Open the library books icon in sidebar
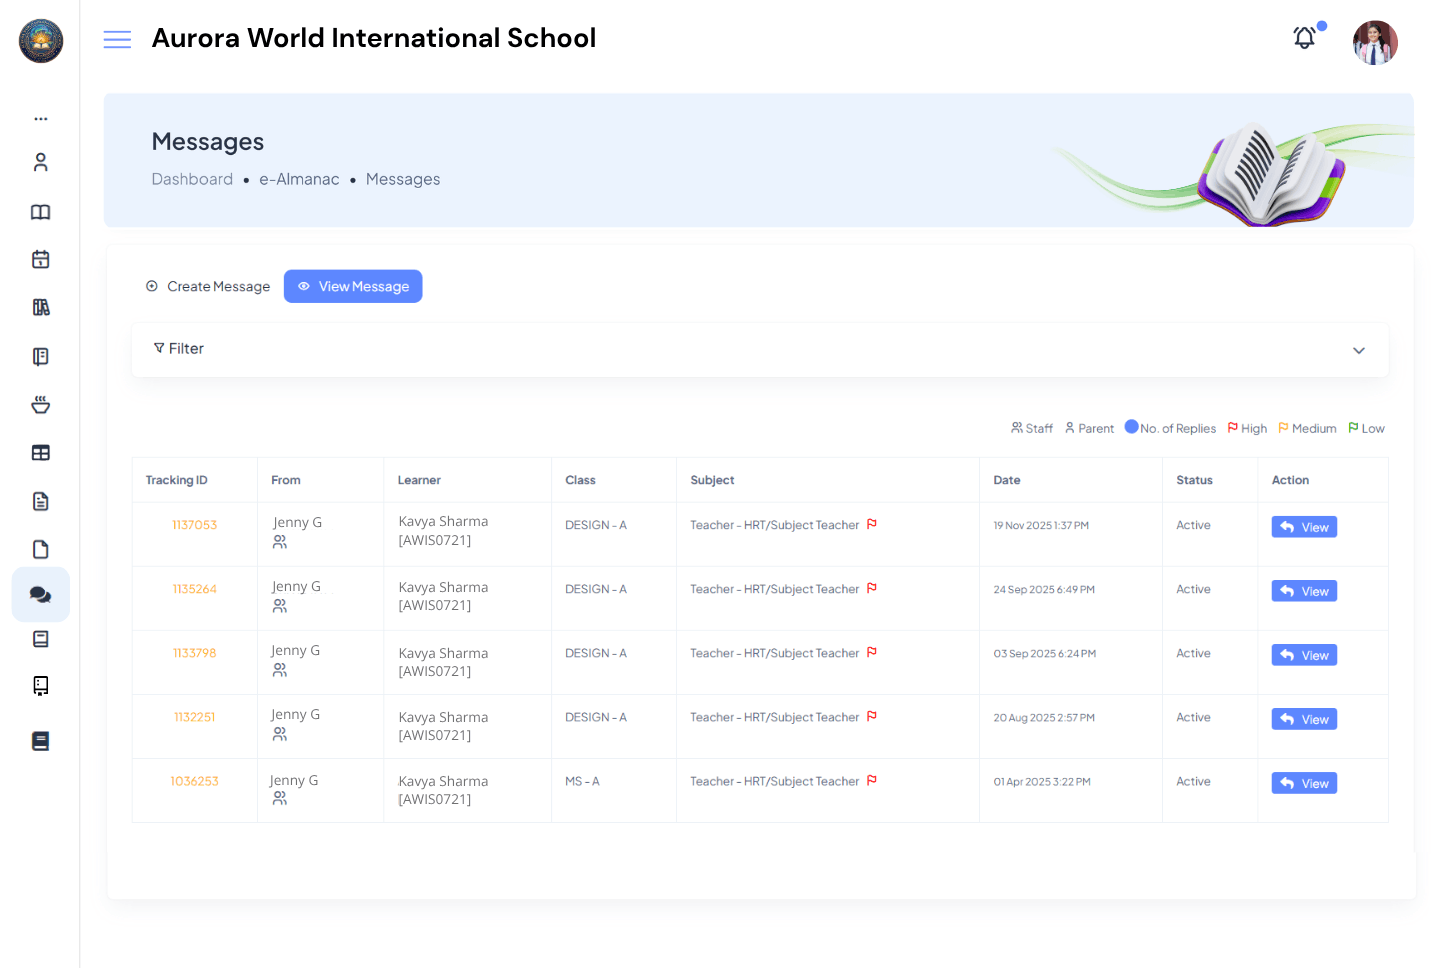 click(40, 307)
